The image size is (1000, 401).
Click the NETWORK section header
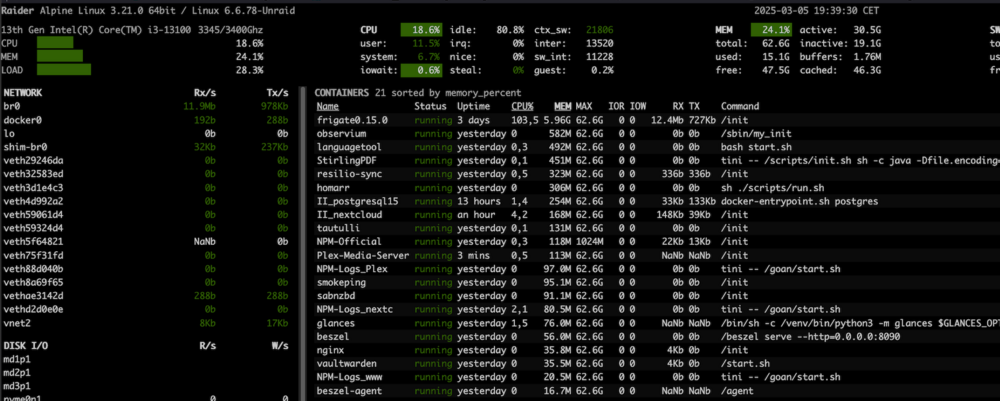pos(22,93)
